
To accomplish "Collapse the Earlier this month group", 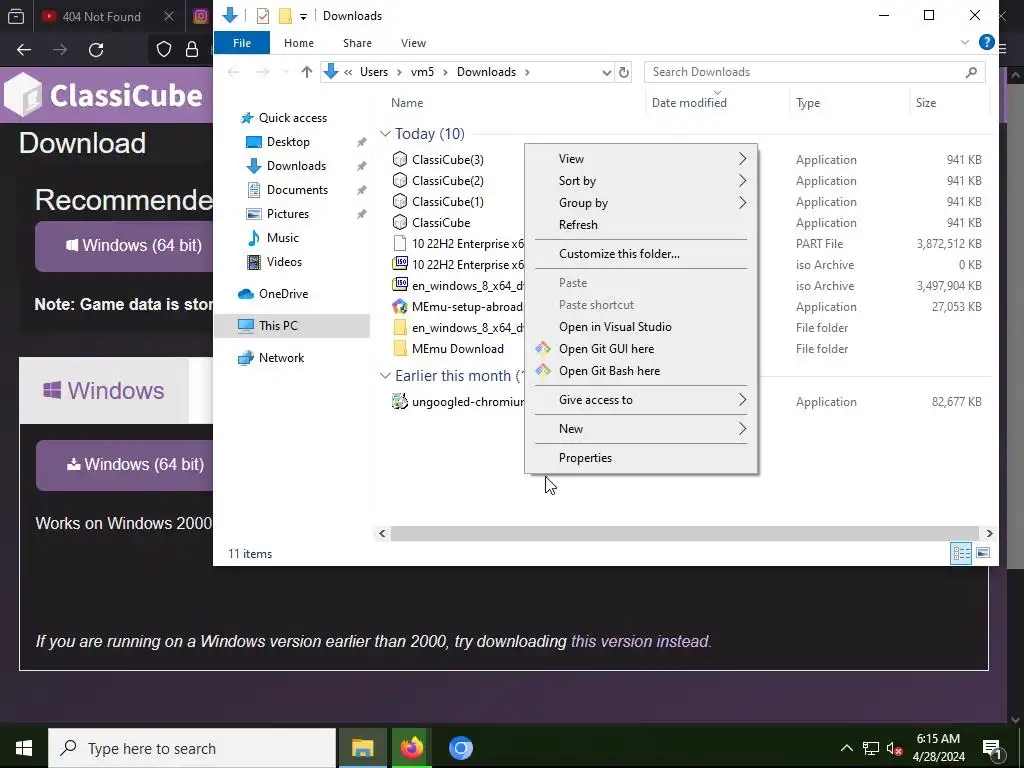I will coord(385,376).
